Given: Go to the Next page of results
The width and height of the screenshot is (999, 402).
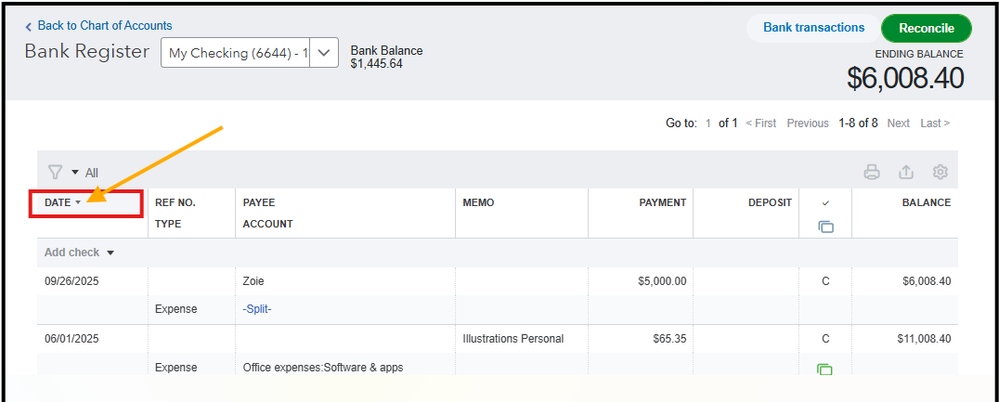Looking at the screenshot, I should pyautogui.click(x=898, y=123).
